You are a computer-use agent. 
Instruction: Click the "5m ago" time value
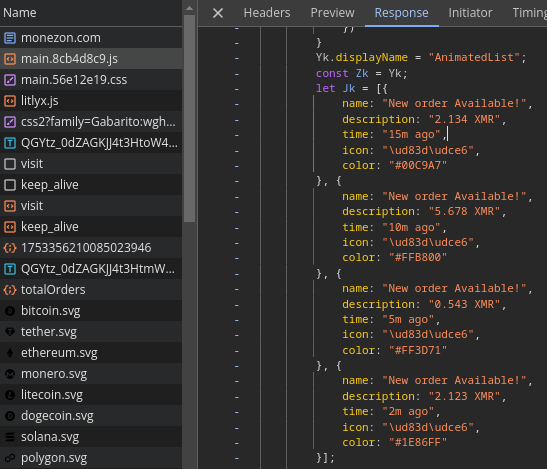408,320
